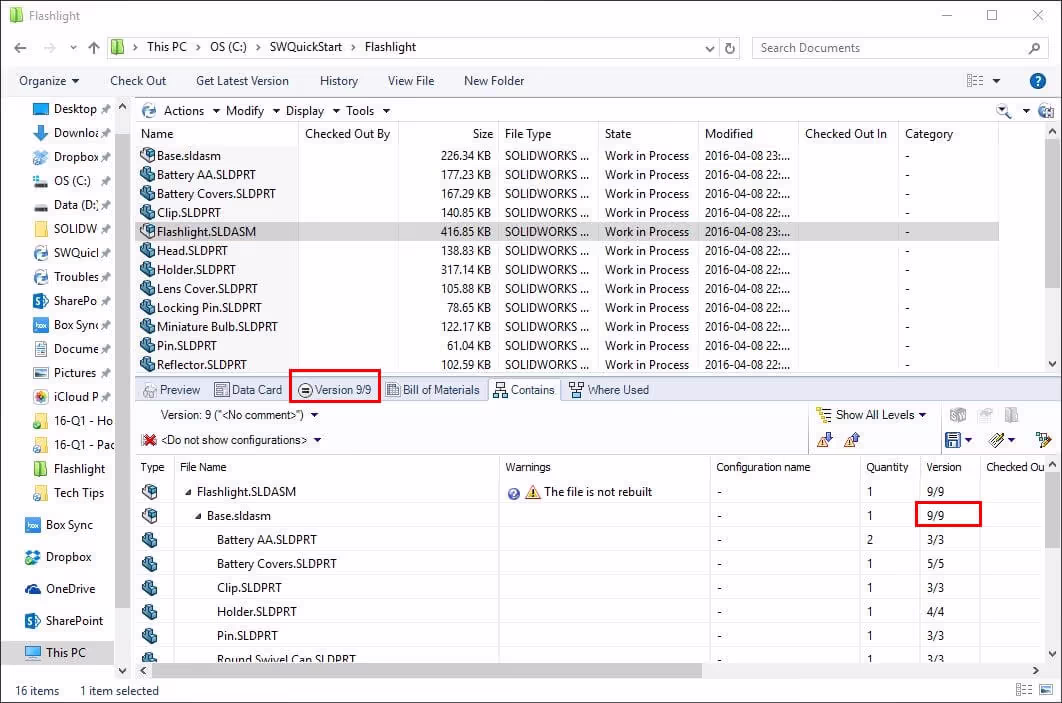This screenshot has height=703, width=1062.
Task: Open the Version 9/9 tab
Action: (335, 390)
